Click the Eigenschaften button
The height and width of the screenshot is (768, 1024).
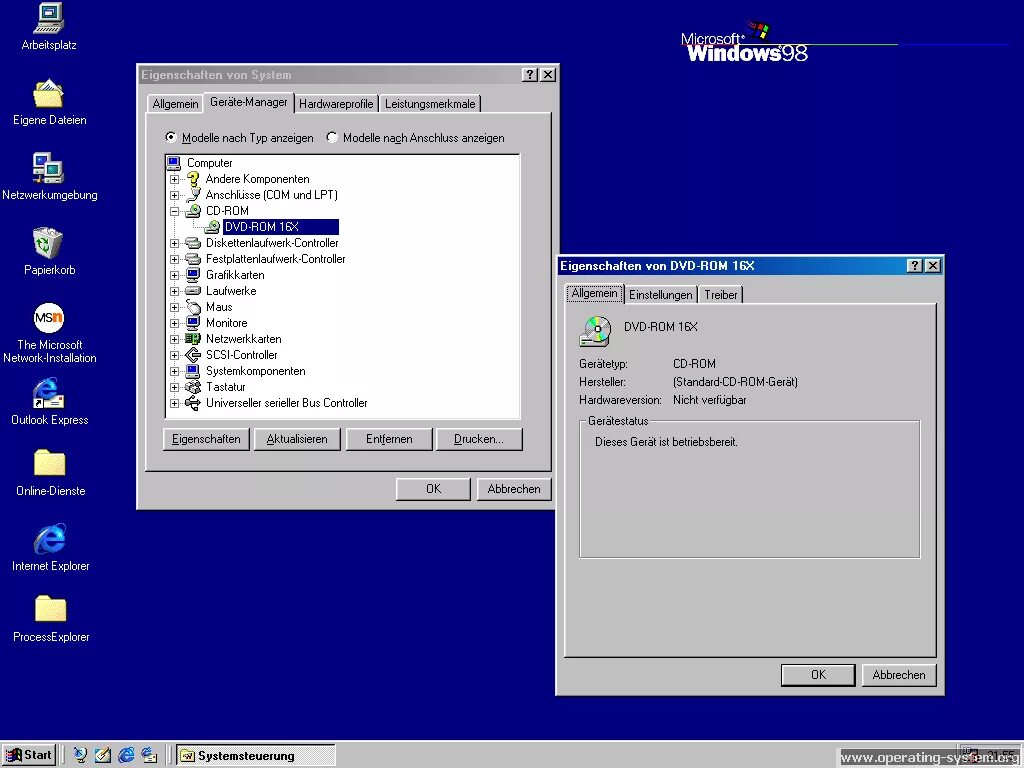point(206,439)
